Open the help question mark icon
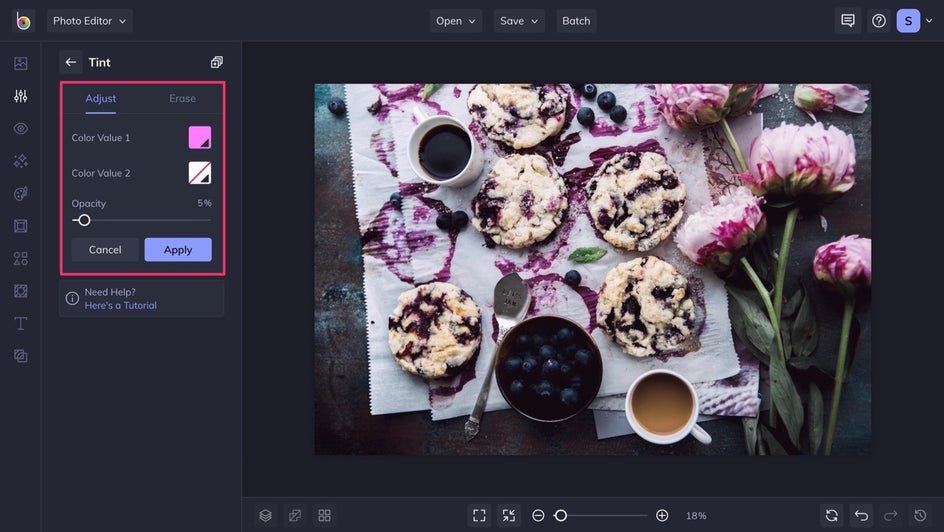Image resolution: width=944 pixels, height=532 pixels. (x=879, y=21)
